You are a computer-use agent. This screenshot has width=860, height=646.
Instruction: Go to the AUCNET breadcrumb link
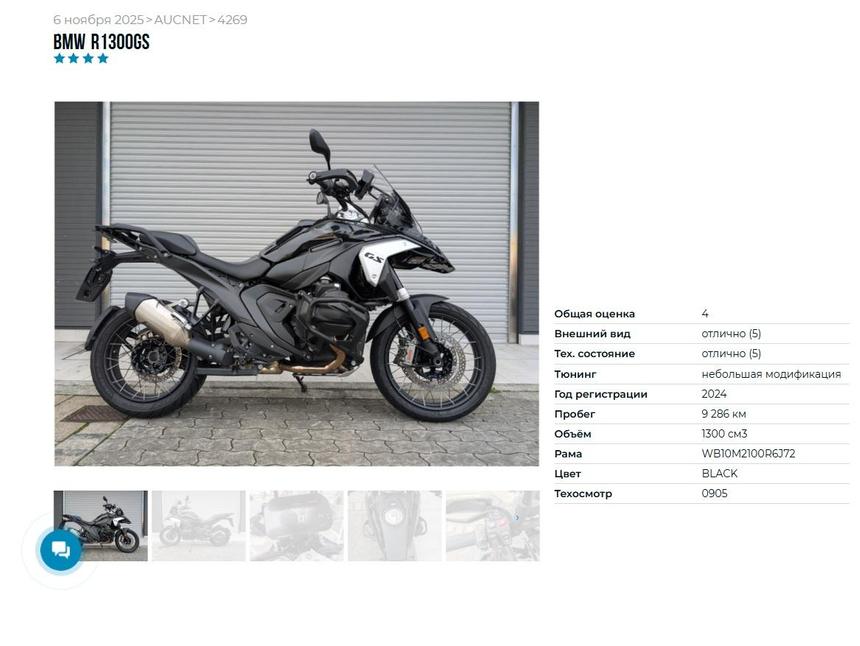point(180,20)
